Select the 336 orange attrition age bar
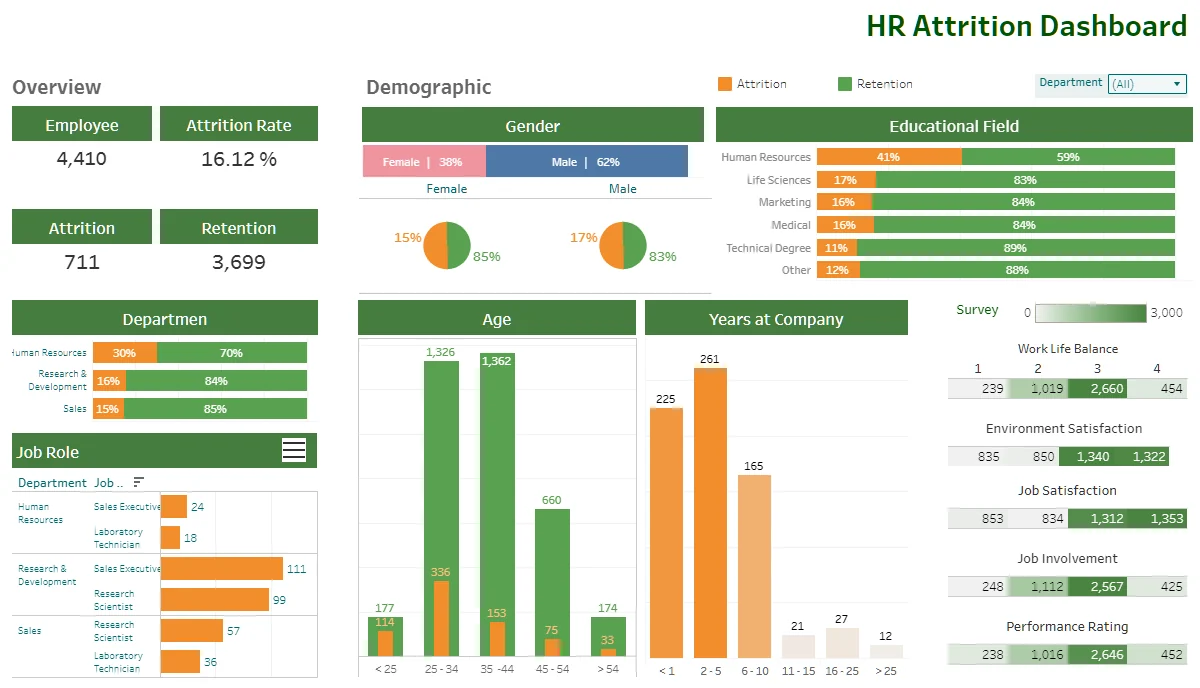 coord(441,618)
